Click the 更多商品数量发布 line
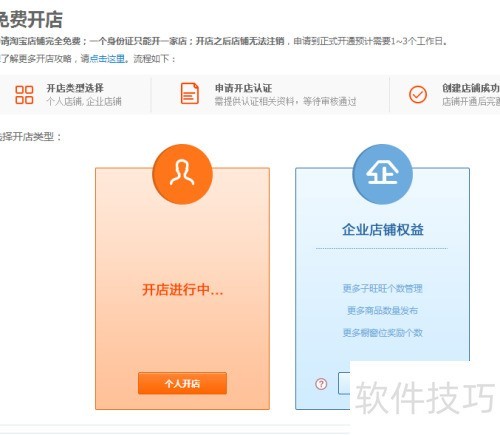The width and height of the screenshot is (500, 435). (383, 311)
